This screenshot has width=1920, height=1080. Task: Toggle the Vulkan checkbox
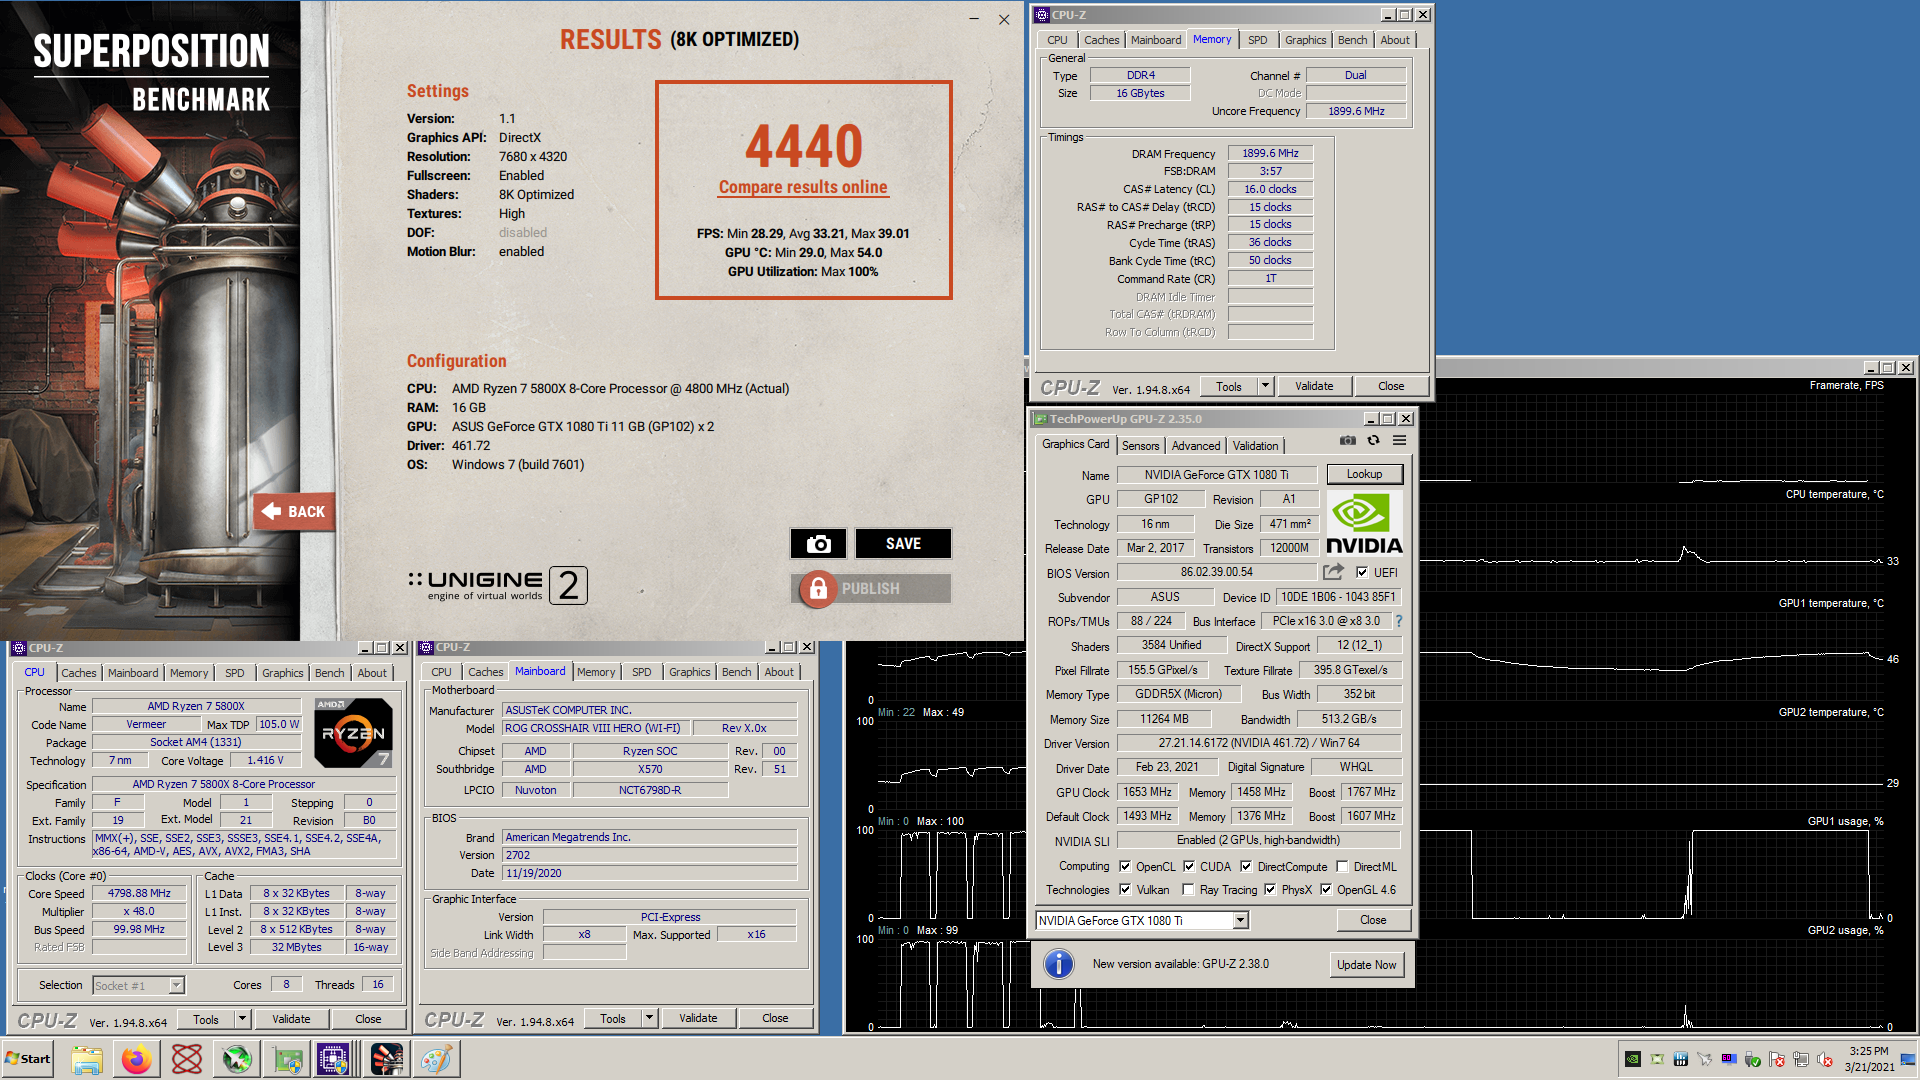pyautogui.click(x=1125, y=889)
